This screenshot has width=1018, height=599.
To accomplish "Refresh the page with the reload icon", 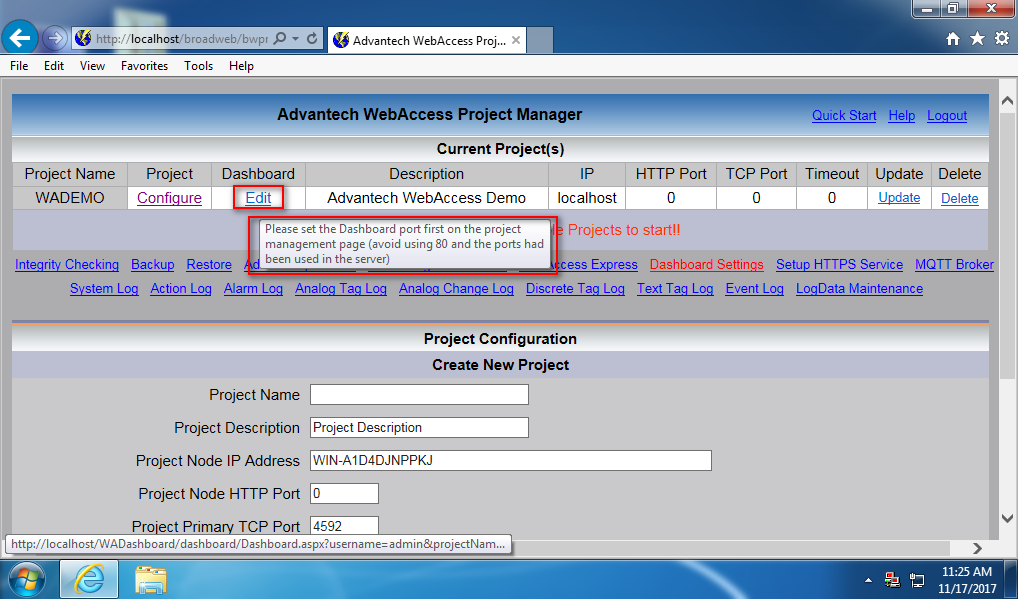I will 312,39.
